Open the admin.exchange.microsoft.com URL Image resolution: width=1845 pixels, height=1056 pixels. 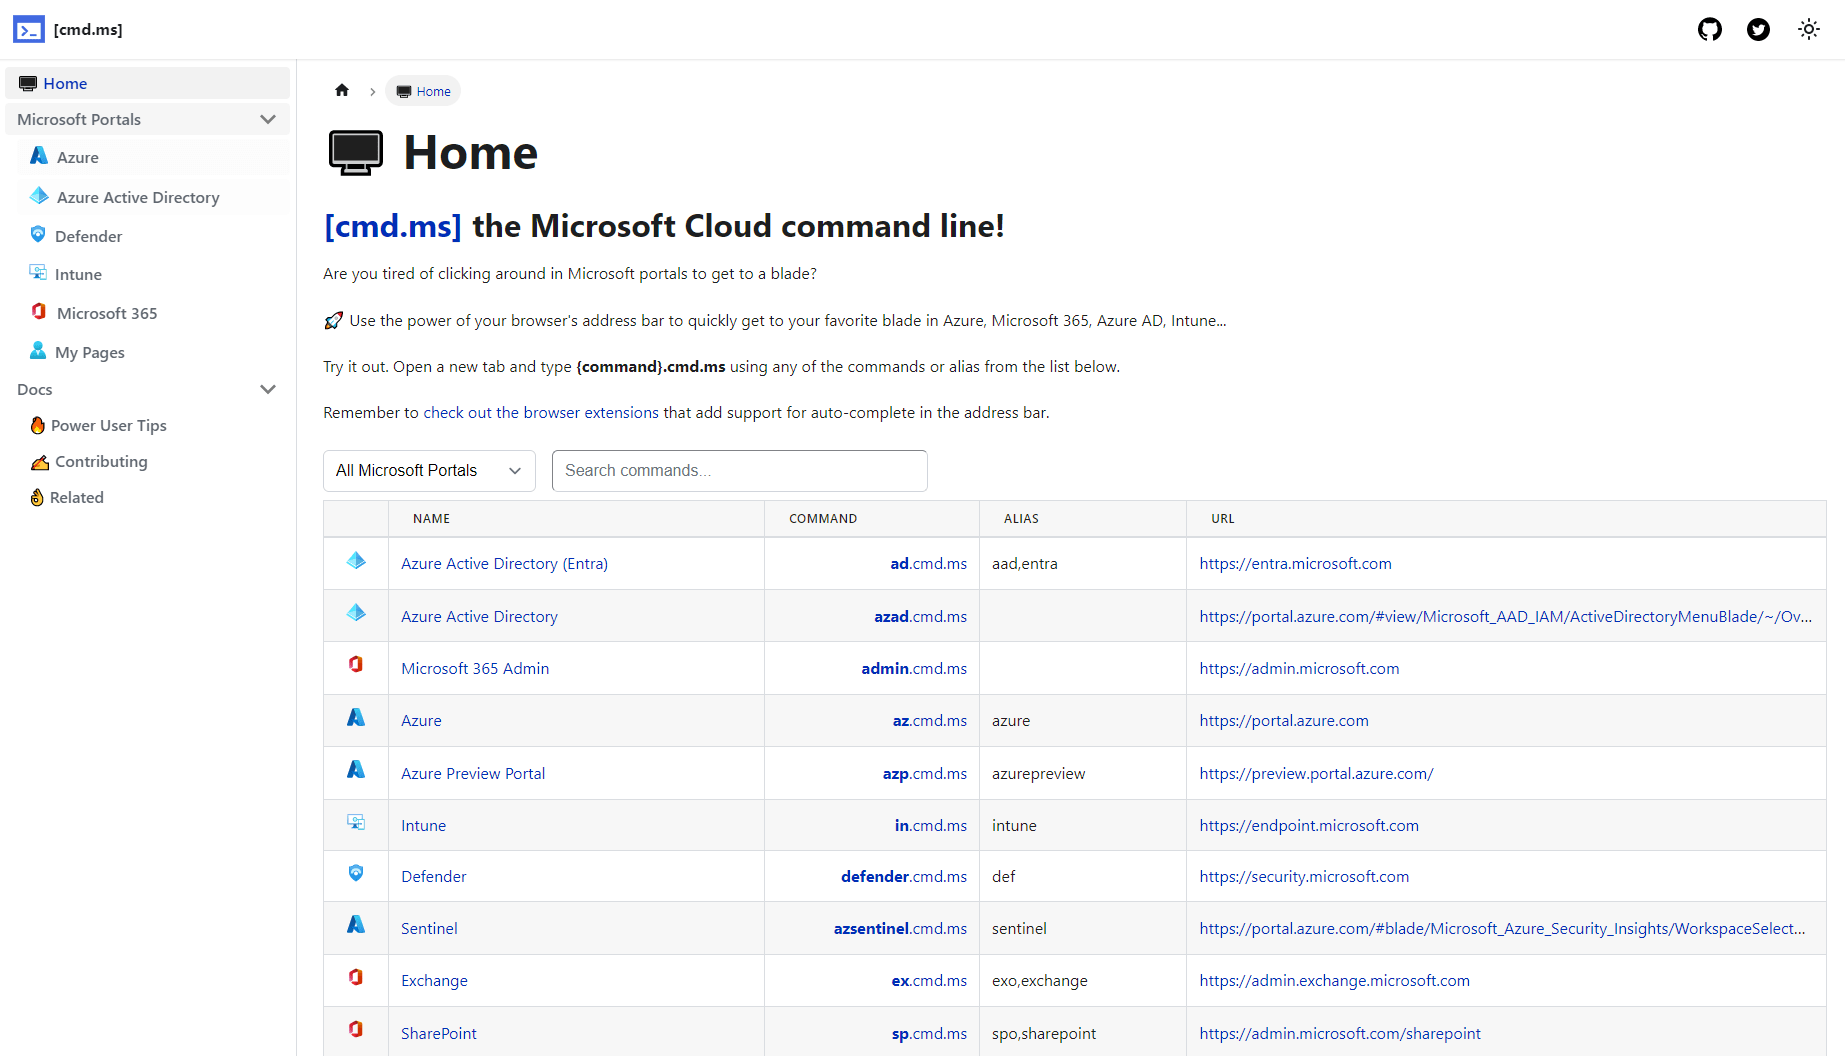click(1334, 981)
